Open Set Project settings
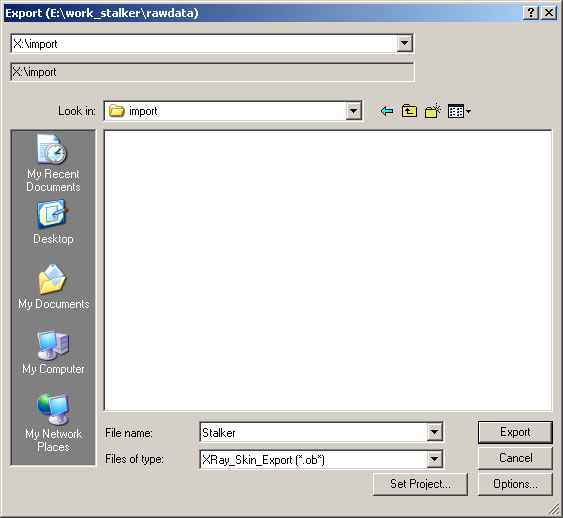The width and height of the screenshot is (563, 518). click(420, 484)
